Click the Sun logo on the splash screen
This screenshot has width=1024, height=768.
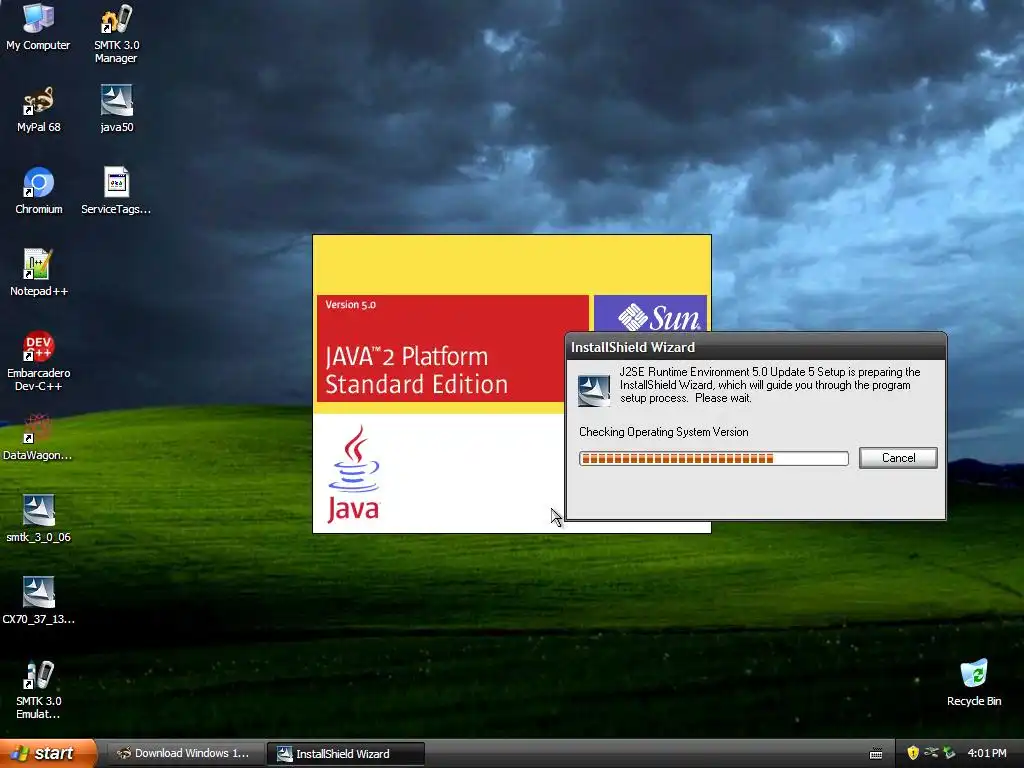click(x=660, y=318)
